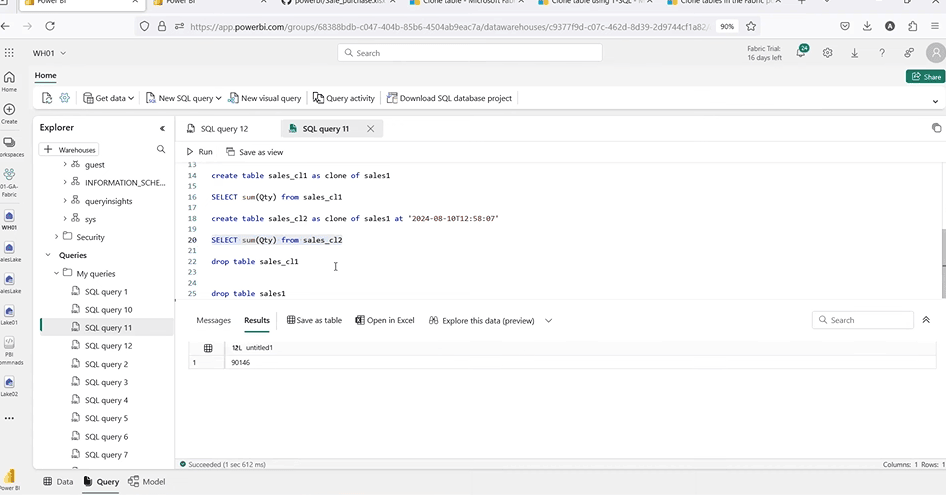Open the New SQL query dropdown
Screen dimensions: 946x495
[183, 98]
